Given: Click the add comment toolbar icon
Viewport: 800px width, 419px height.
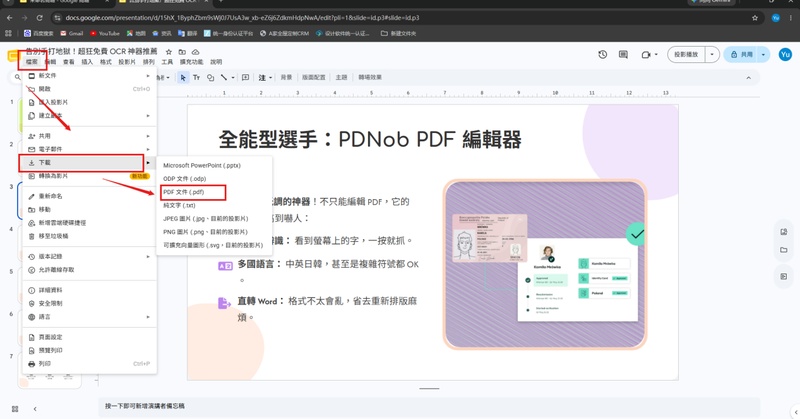Looking at the screenshot, I should [x=245, y=78].
